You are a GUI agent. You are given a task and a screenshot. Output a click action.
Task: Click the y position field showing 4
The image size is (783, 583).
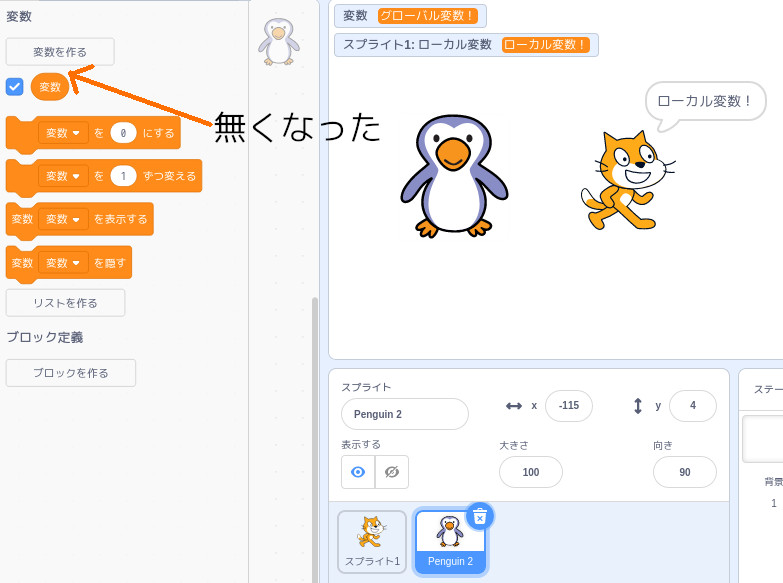pos(693,406)
